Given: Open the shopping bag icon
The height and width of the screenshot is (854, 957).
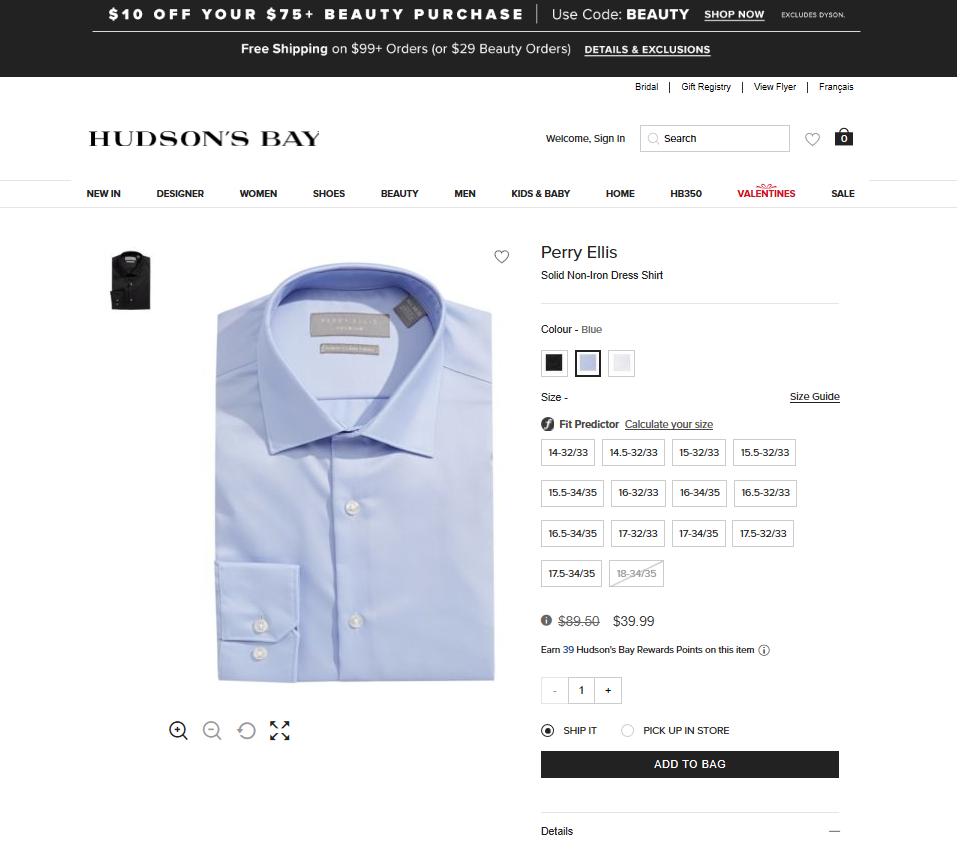Looking at the screenshot, I should click(x=843, y=137).
